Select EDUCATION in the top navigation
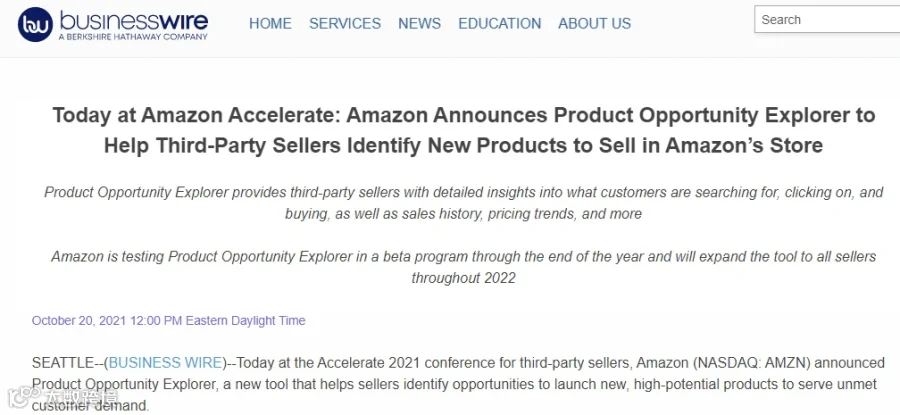The image size is (900, 415). point(499,24)
